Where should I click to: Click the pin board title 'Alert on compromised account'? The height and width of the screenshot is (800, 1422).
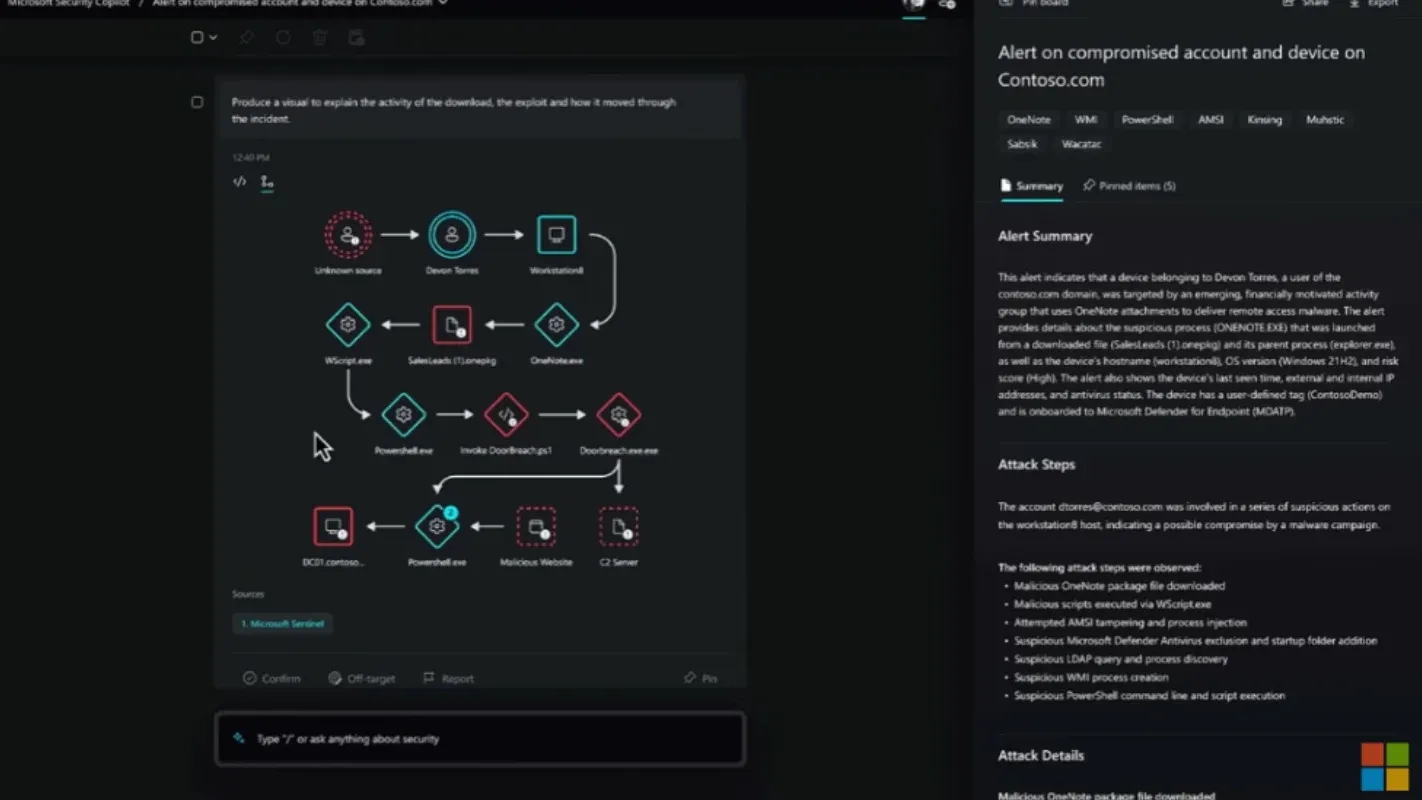pos(1181,66)
